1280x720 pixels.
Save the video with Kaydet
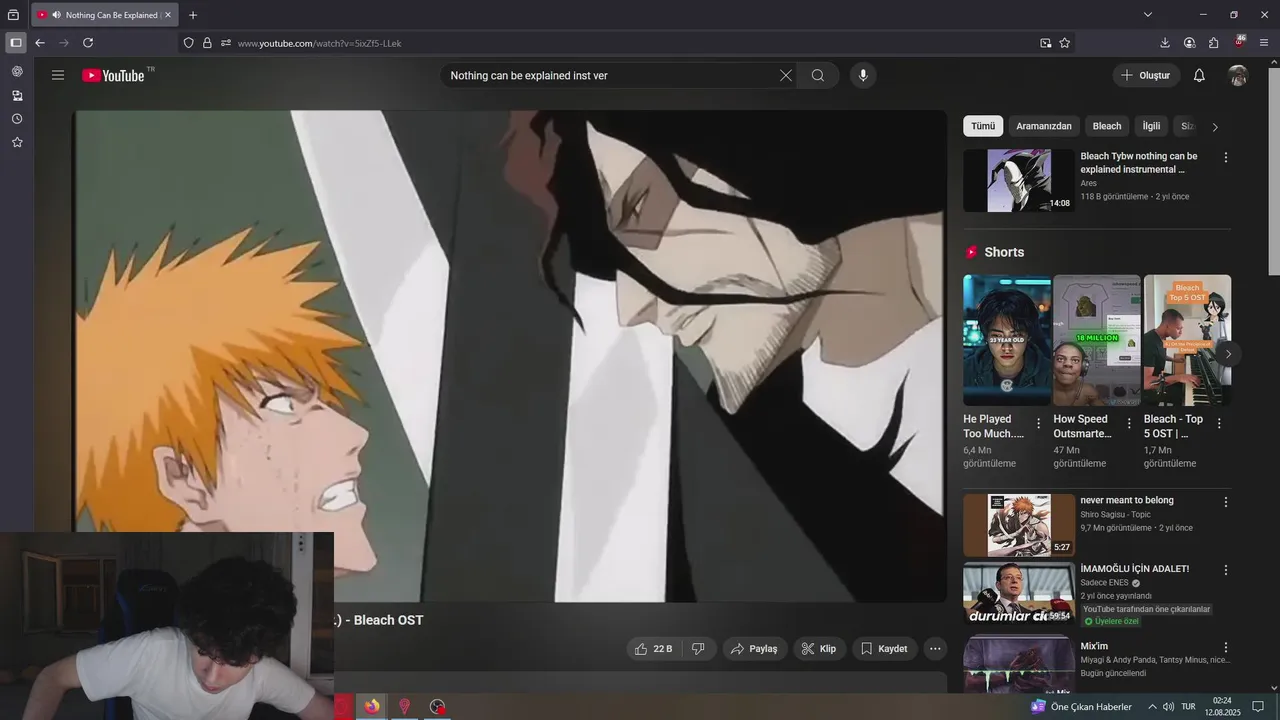click(x=884, y=649)
